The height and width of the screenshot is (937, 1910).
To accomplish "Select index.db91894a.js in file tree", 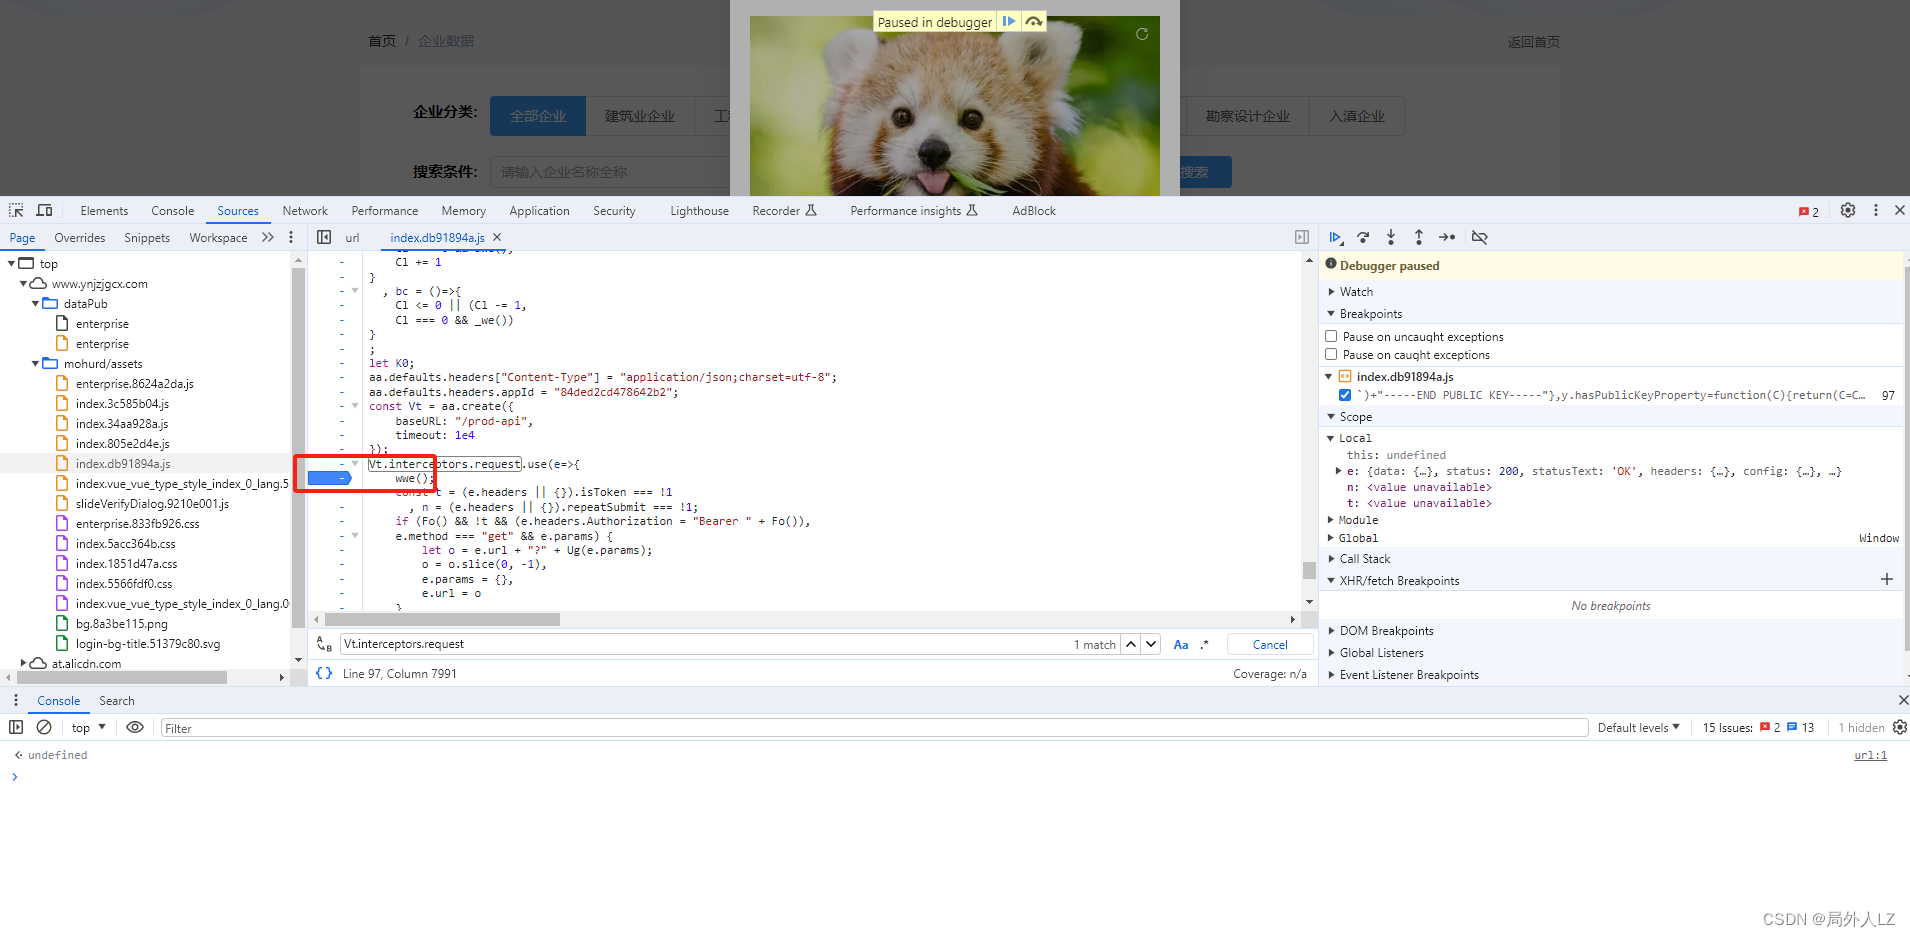I will 123,464.
